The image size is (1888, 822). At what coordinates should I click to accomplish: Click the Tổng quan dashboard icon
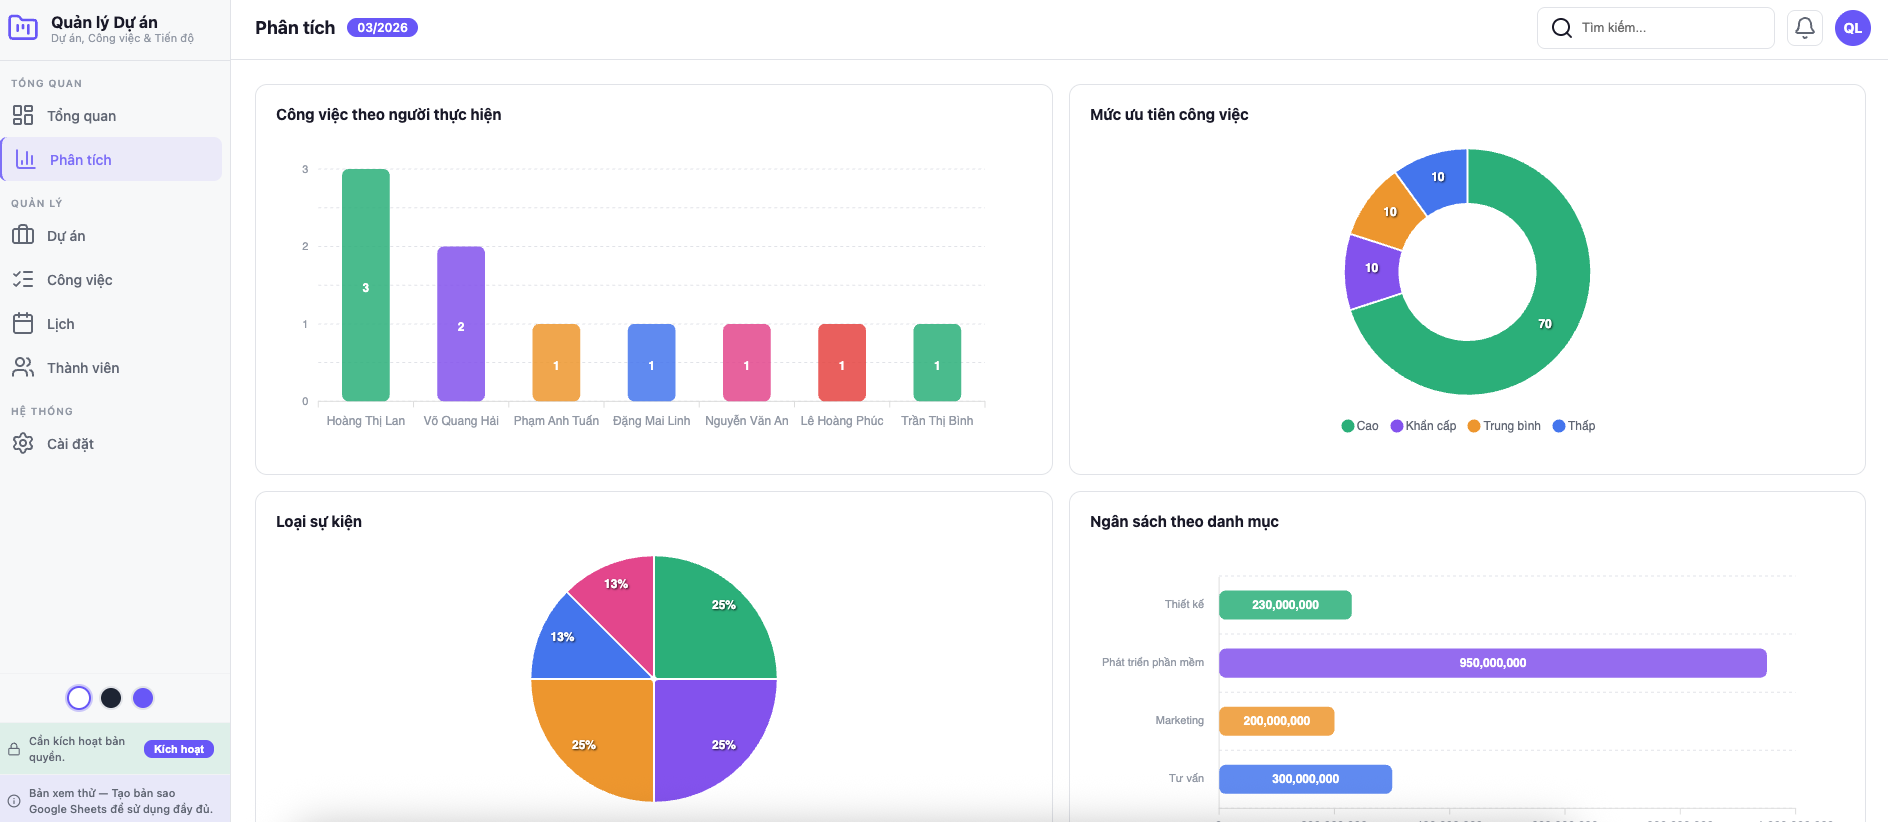pyautogui.click(x=23, y=116)
